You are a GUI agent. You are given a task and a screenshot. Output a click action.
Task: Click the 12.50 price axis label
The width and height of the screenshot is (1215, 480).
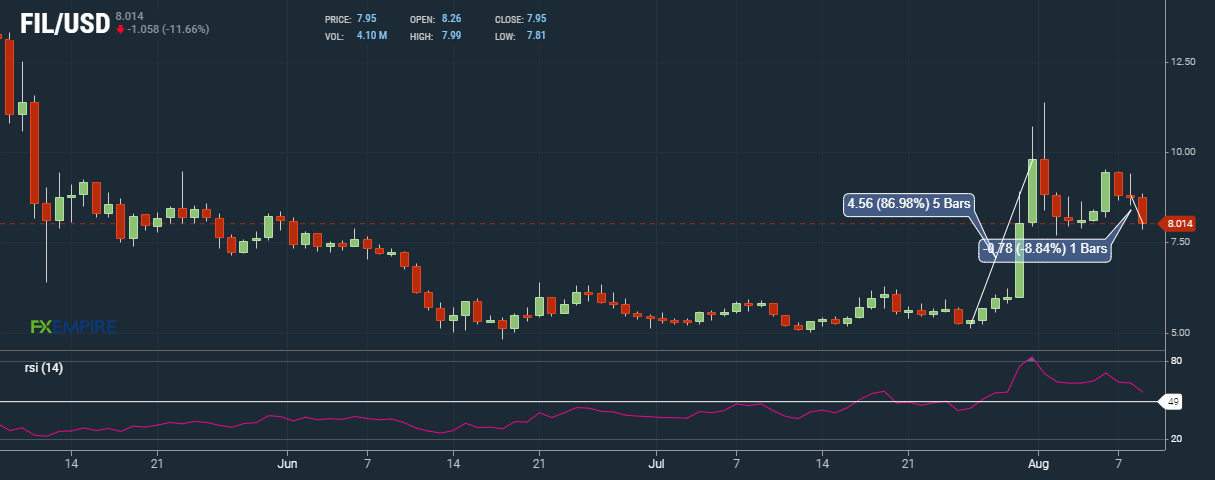(x=1182, y=62)
